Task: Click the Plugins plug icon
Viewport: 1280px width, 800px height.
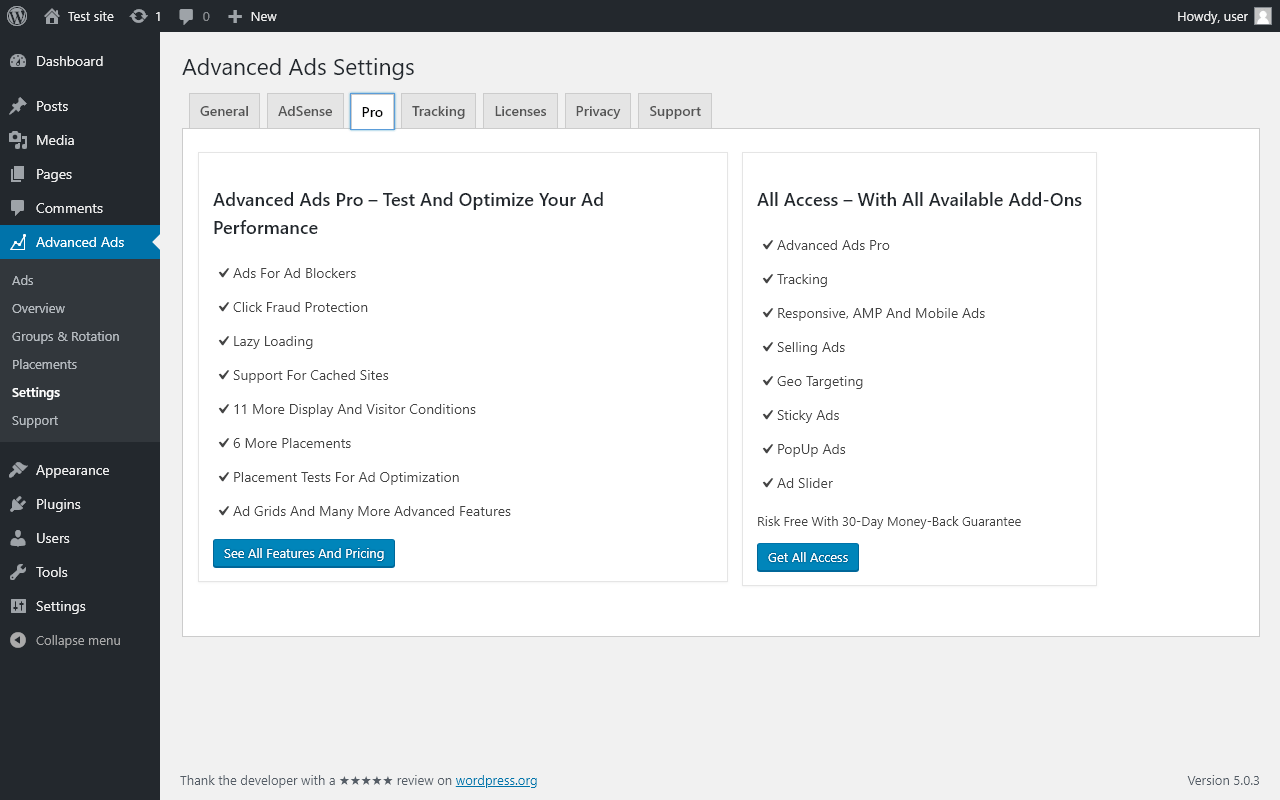Action: pyautogui.click(x=18, y=504)
